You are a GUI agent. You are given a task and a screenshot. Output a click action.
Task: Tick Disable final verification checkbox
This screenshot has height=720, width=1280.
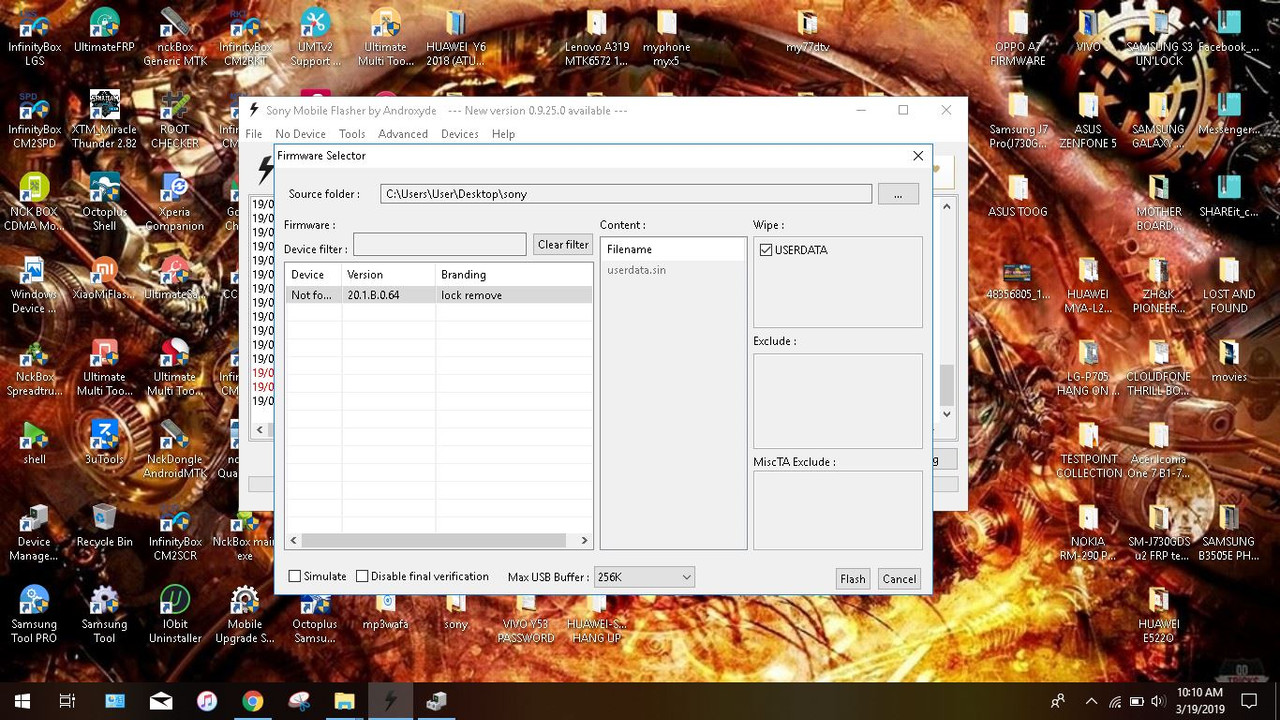362,577
